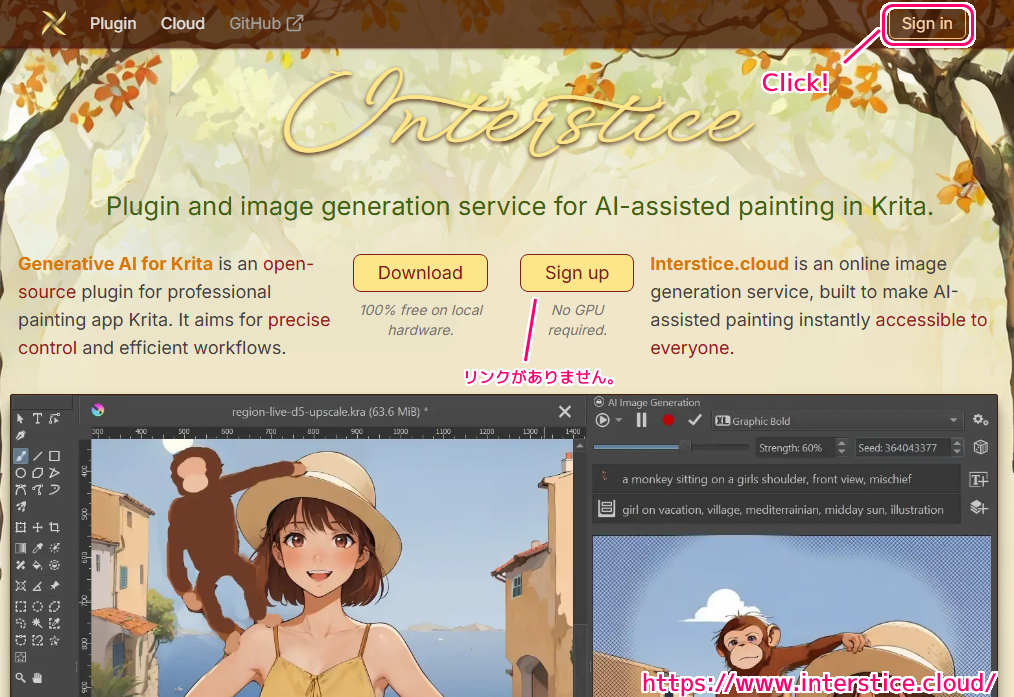The image size is (1014, 697).
Task: Adjust the Strength slider handle
Action: coord(685,447)
